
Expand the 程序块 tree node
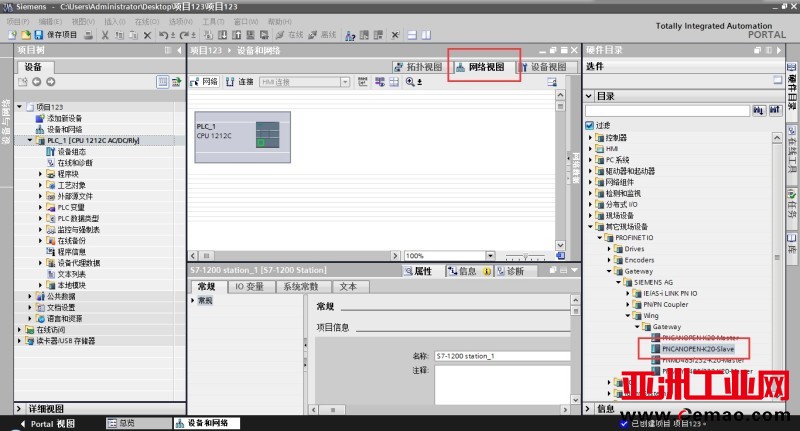coord(40,174)
